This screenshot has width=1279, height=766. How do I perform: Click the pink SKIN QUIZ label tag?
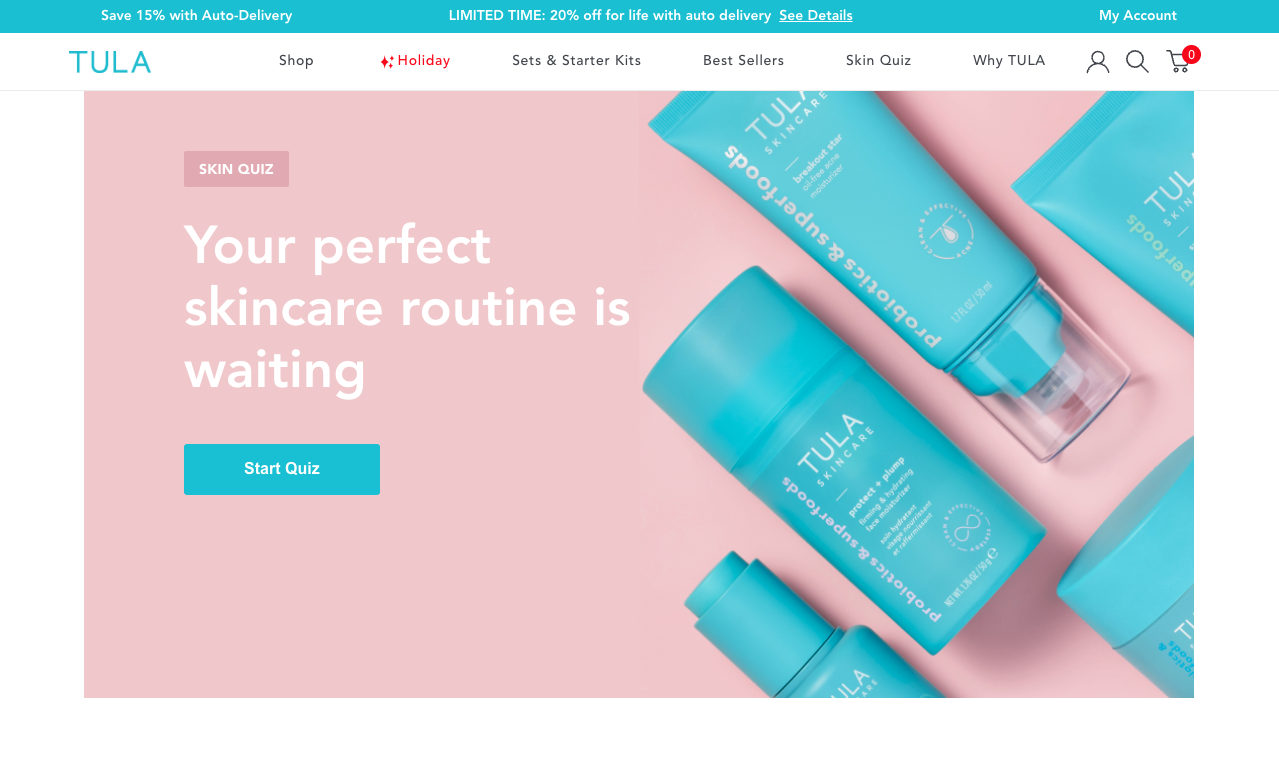pyautogui.click(x=236, y=169)
